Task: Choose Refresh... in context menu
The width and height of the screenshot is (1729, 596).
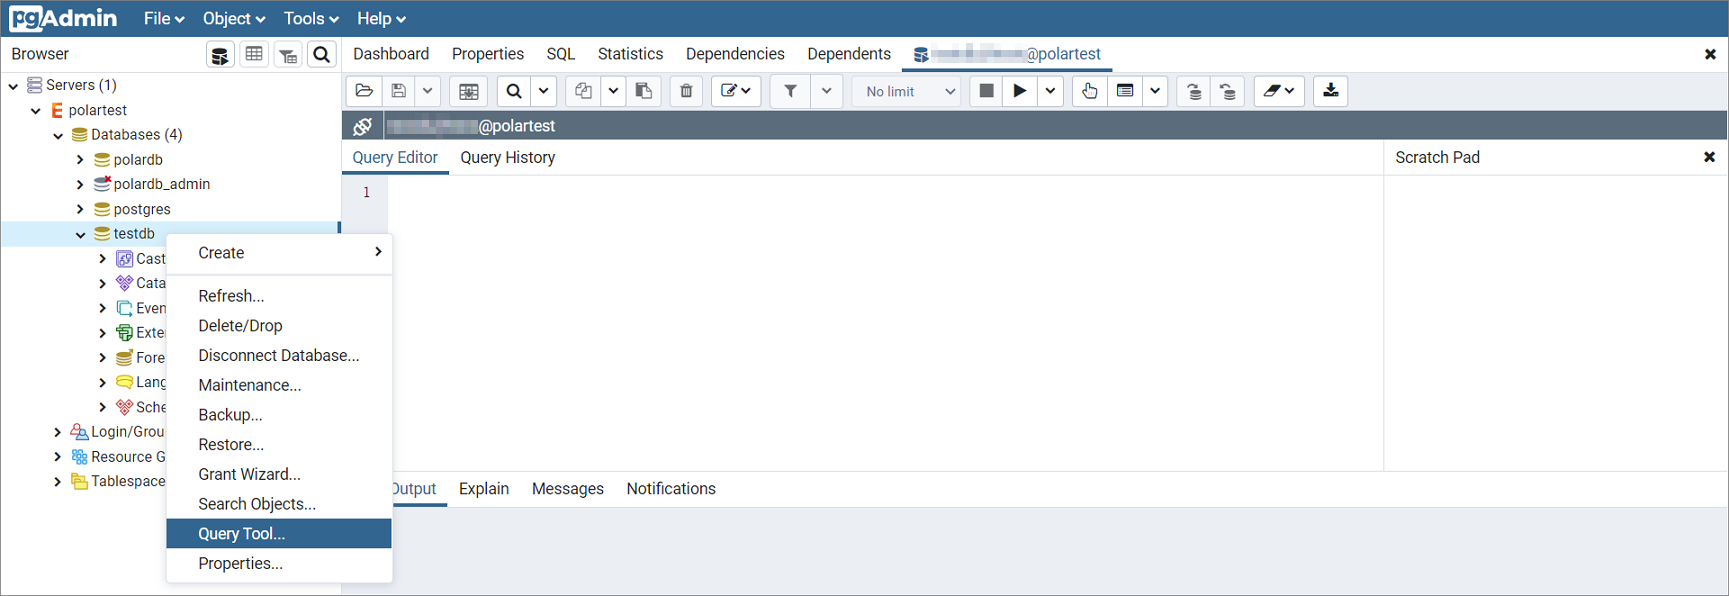Action: 279,296
